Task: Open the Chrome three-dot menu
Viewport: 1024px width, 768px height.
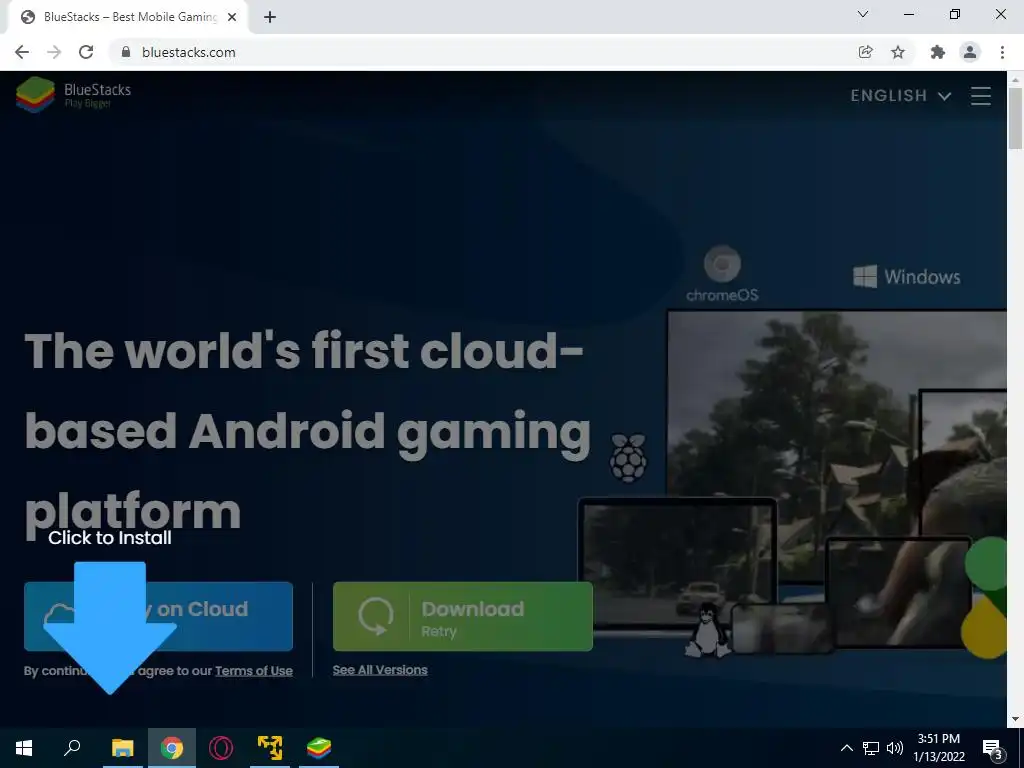Action: 1002,52
